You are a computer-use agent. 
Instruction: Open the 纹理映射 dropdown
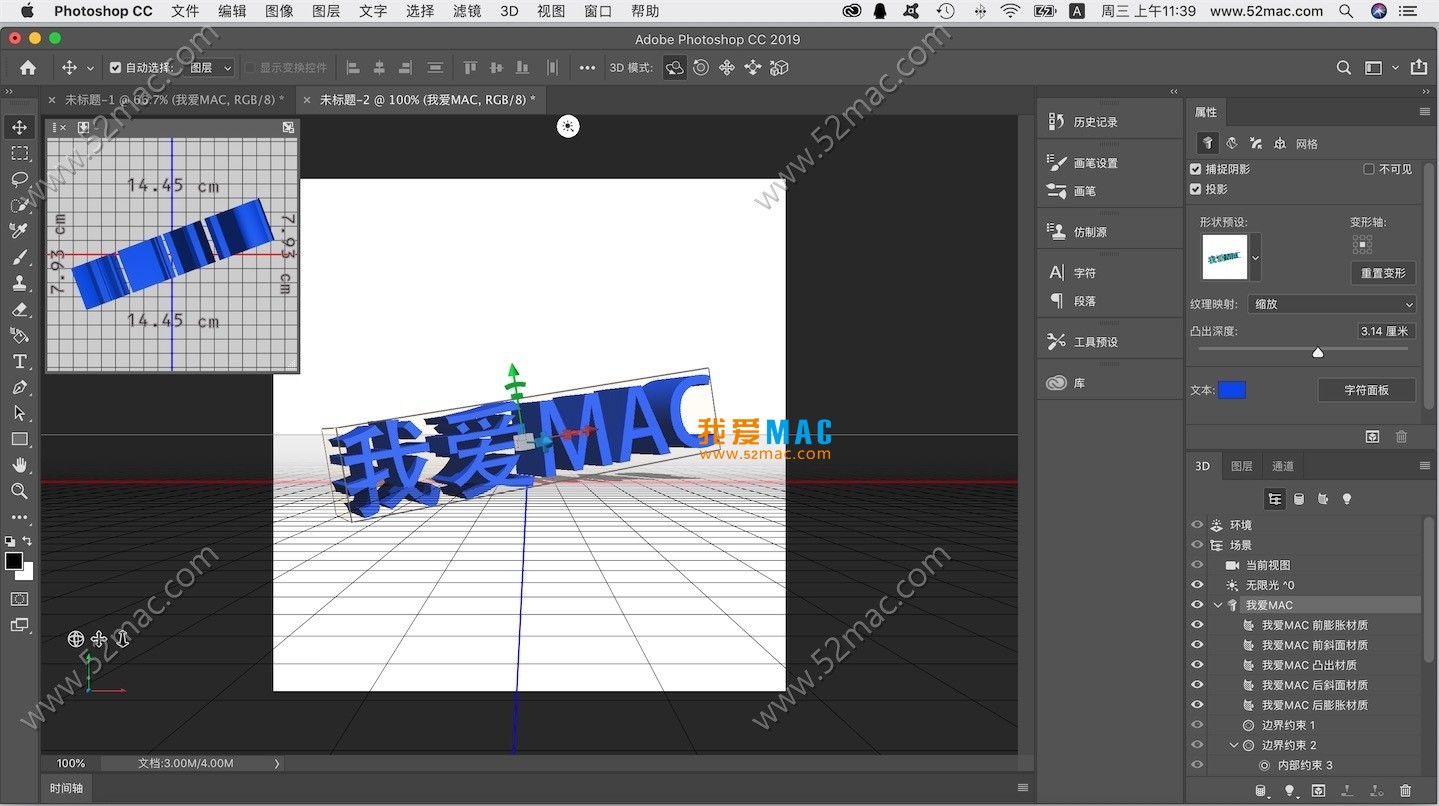click(1331, 303)
